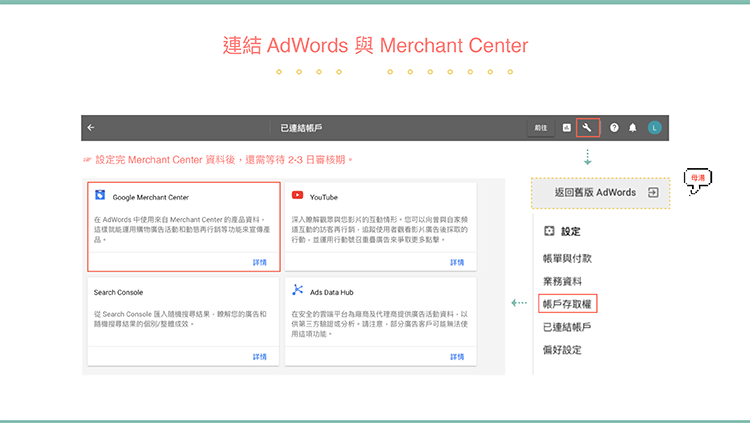Select the Ads Data Hub card title

pos(331,292)
